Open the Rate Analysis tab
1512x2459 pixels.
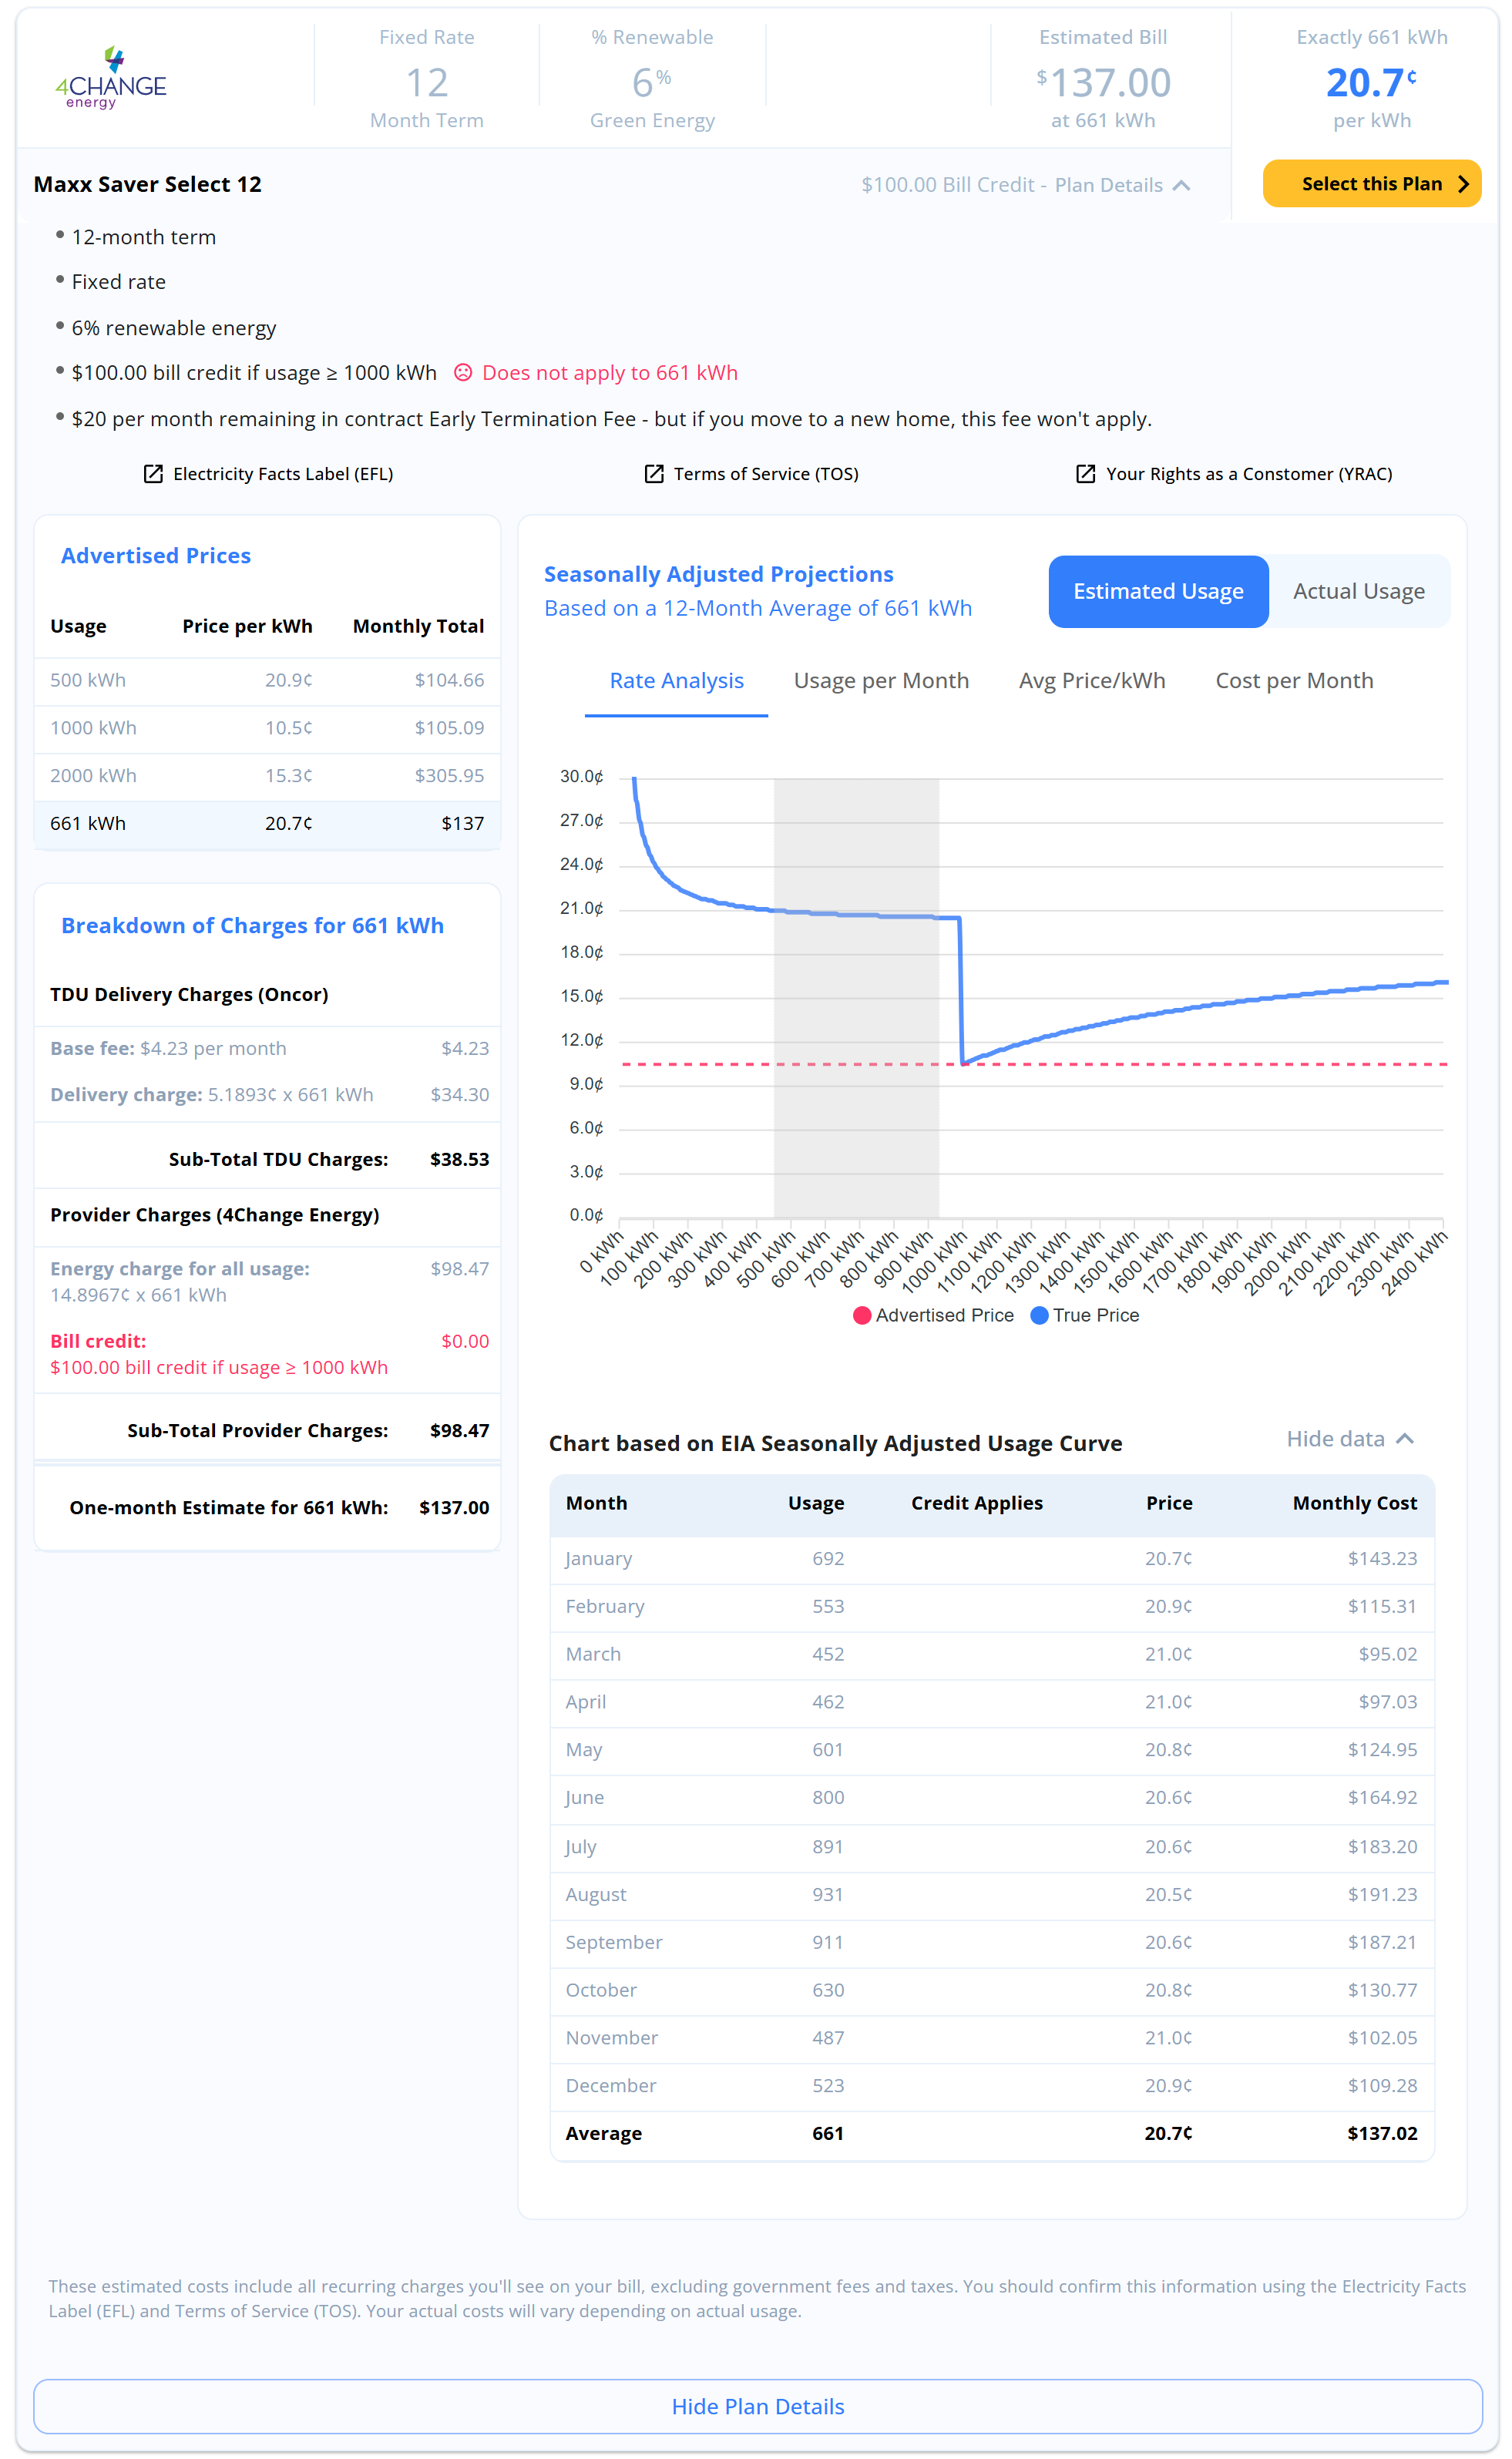[677, 681]
